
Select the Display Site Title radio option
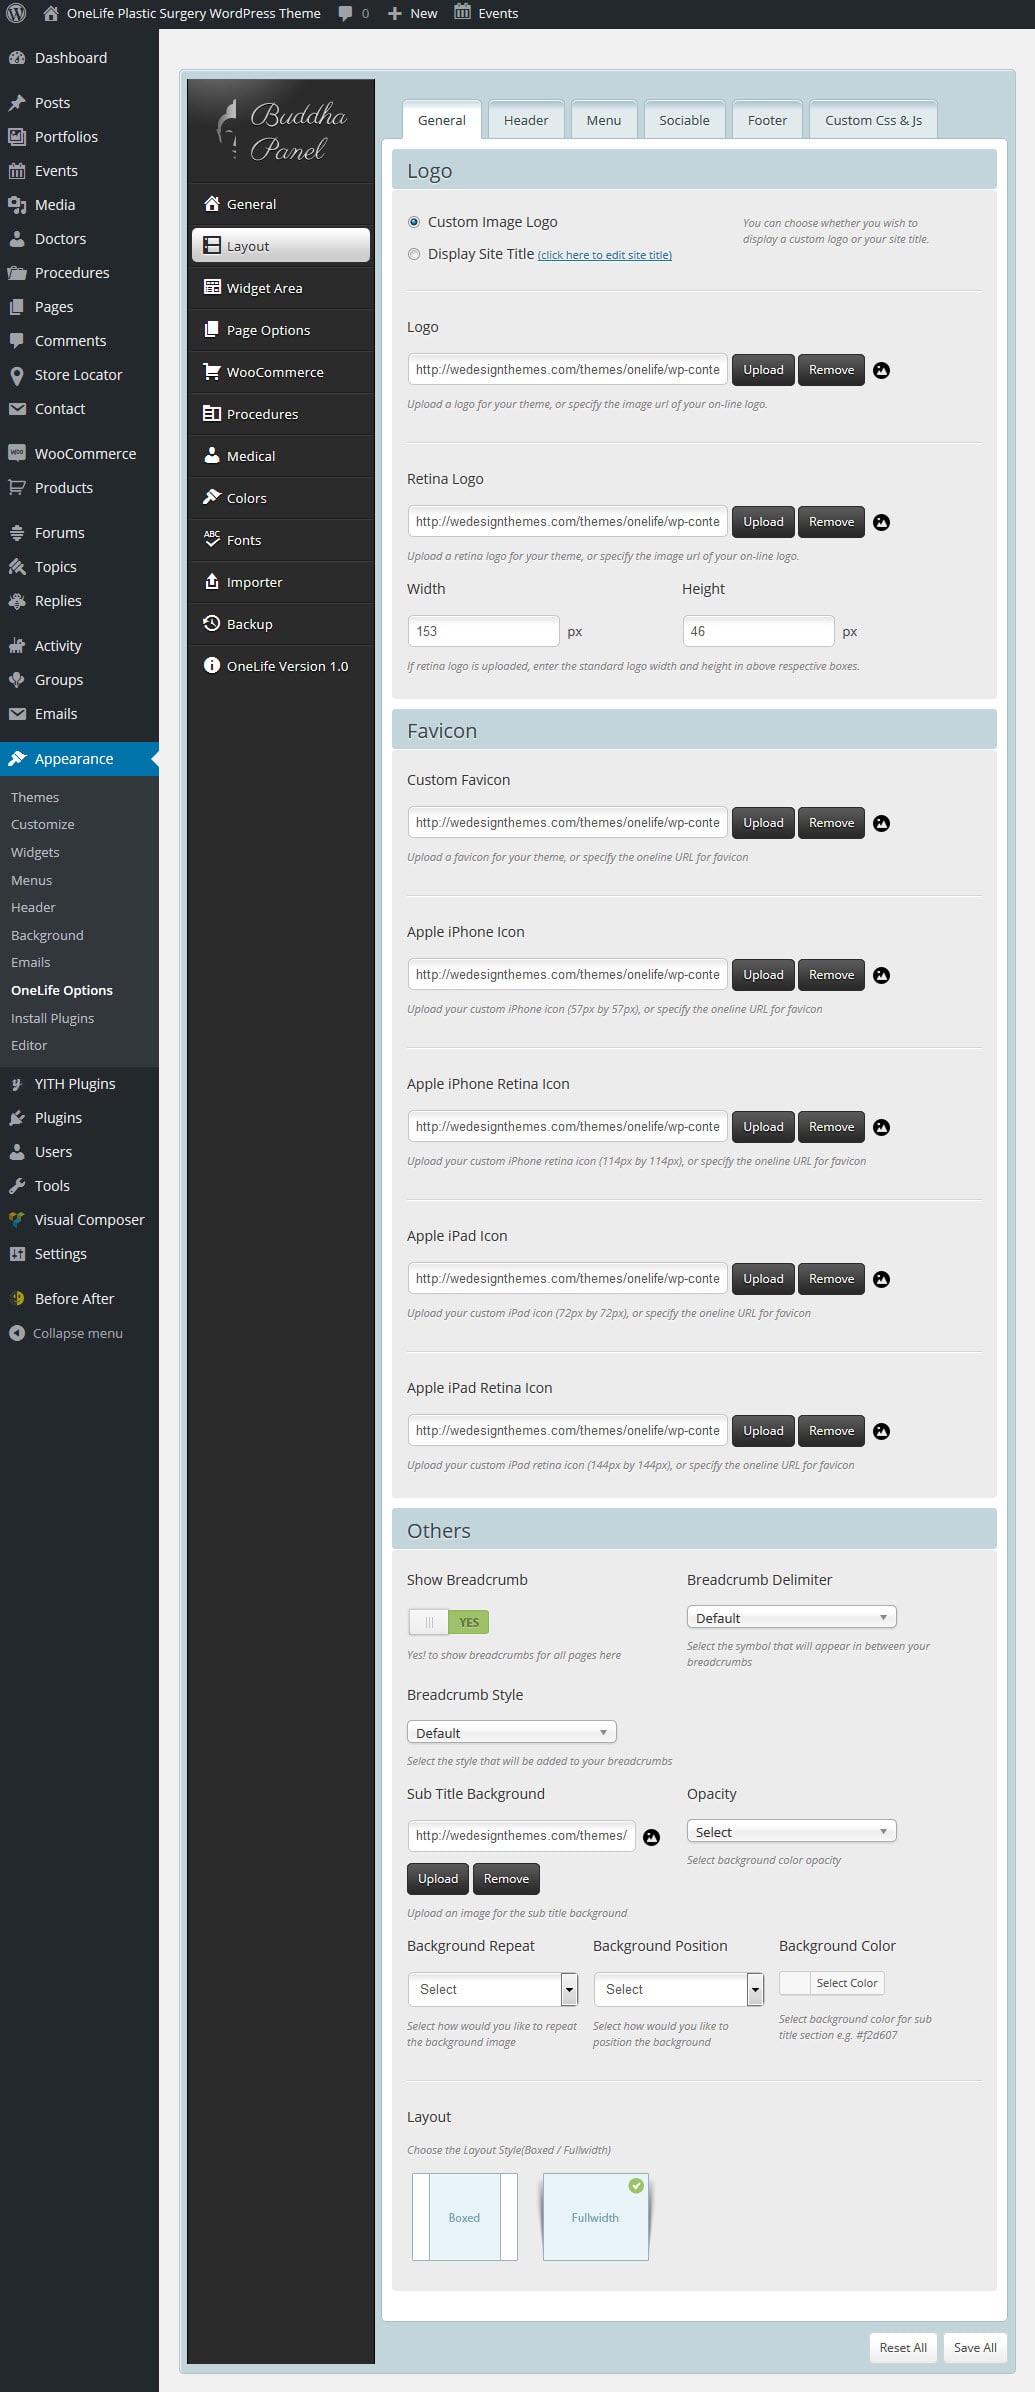pyautogui.click(x=414, y=254)
